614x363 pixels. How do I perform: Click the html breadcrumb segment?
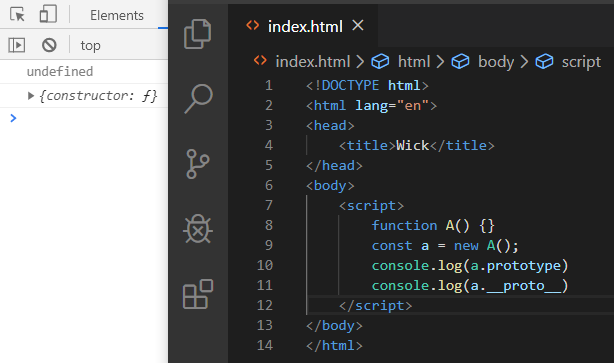tap(414, 61)
